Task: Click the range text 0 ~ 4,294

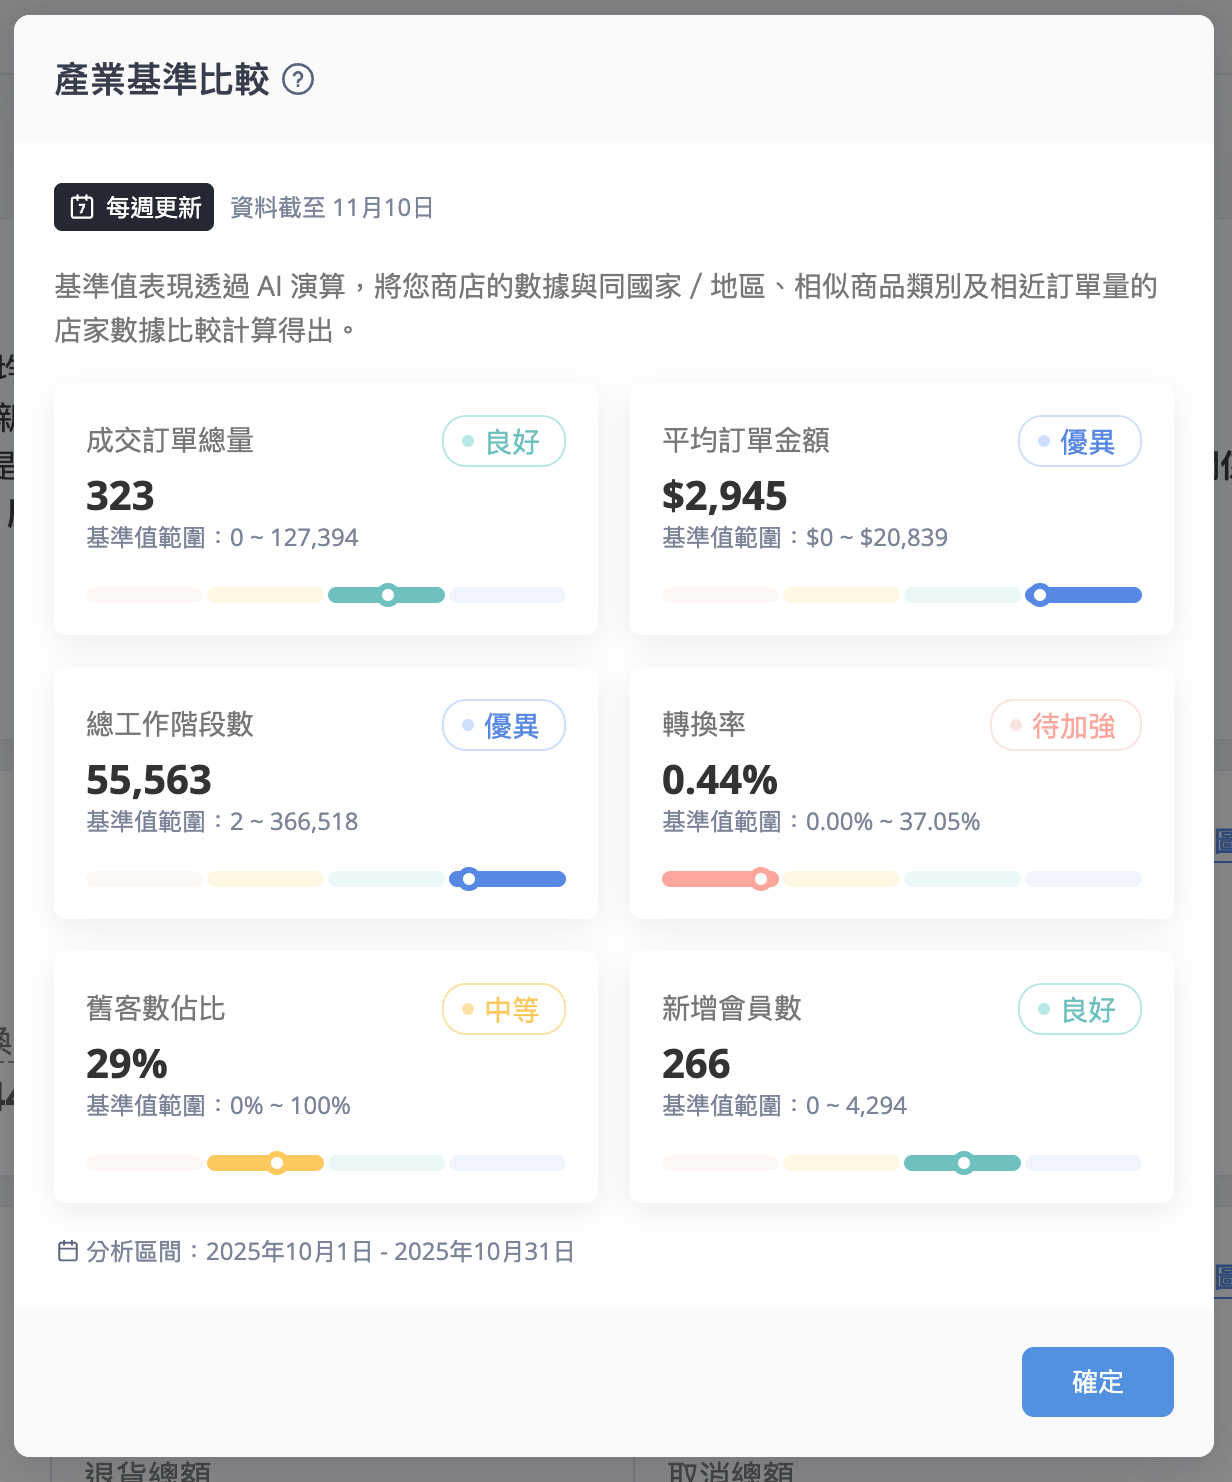Action: tap(856, 1105)
